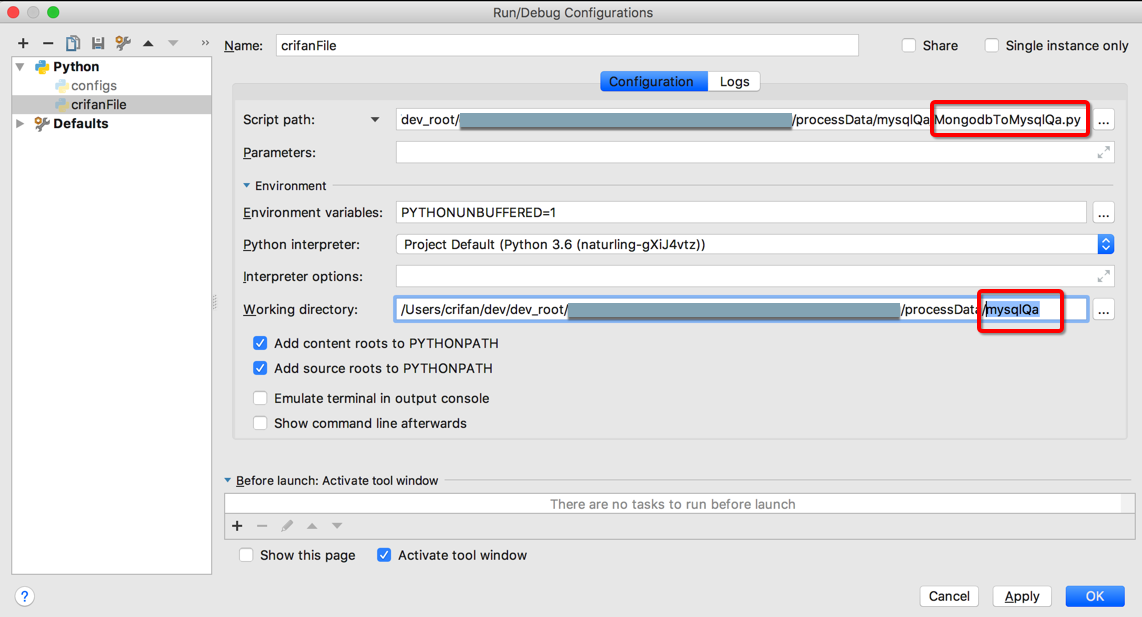Viewport: 1142px width, 617px height.
Task: Enable the Share checkbox
Action: [909, 45]
